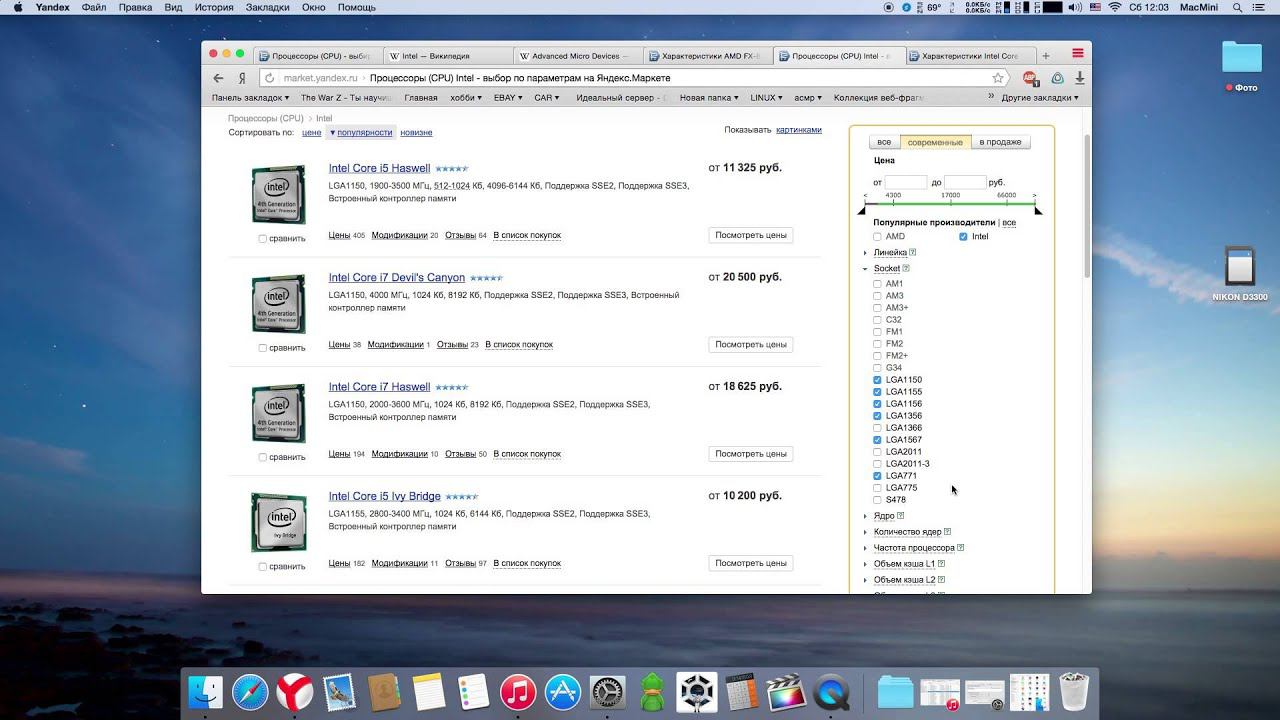Expand the Количество ядер filter
This screenshot has height=720, width=1280.
pos(907,532)
